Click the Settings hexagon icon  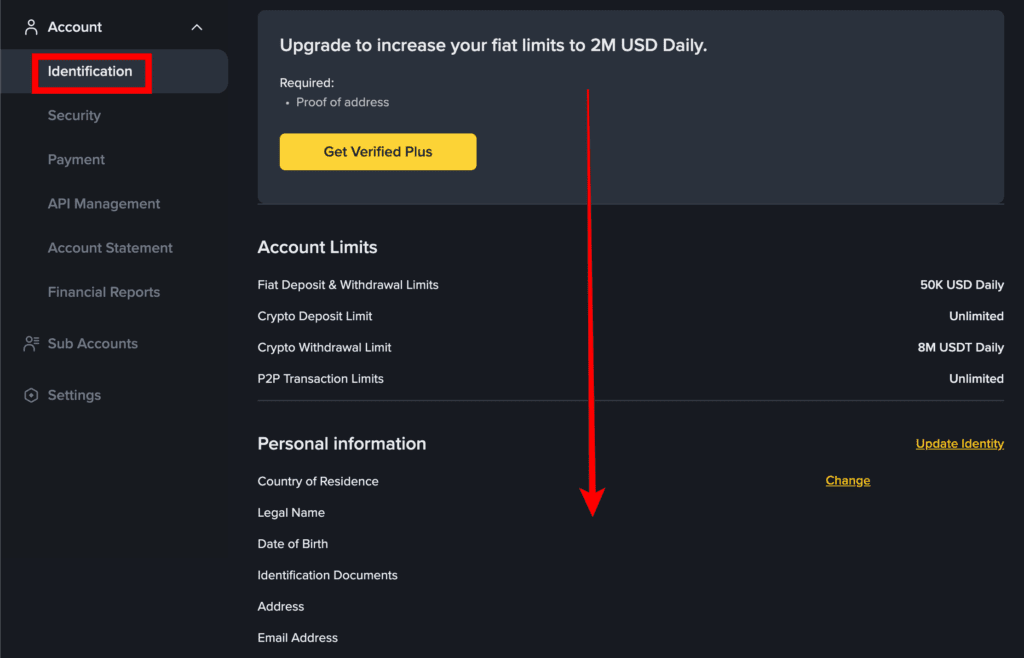pos(31,395)
